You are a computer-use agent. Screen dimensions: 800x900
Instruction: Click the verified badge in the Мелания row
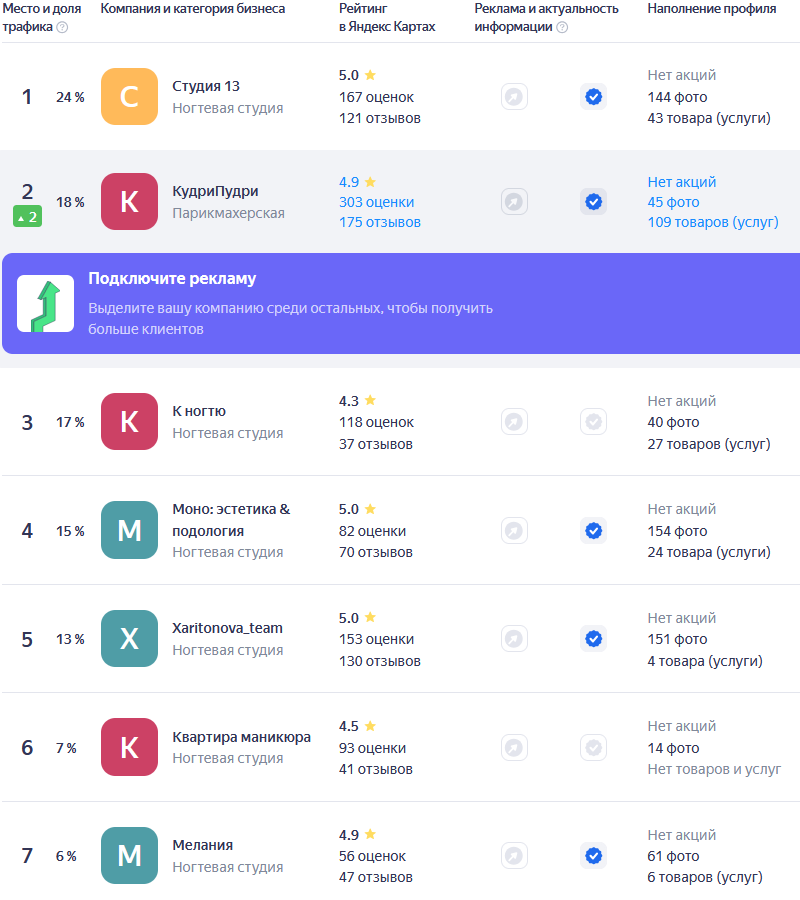tap(593, 856)
